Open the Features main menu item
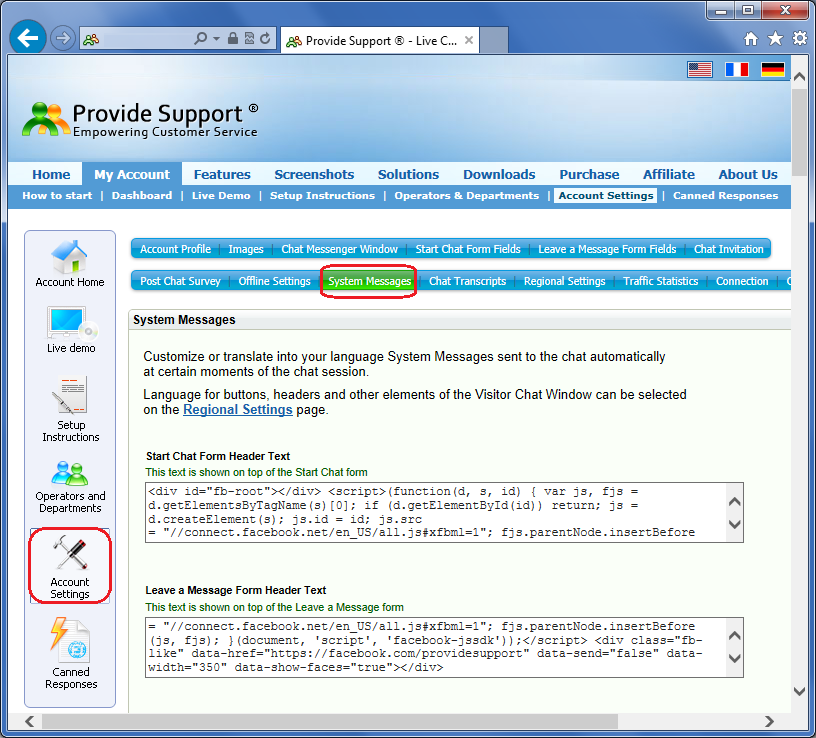 pyautogui.click(x=222, y=174)
